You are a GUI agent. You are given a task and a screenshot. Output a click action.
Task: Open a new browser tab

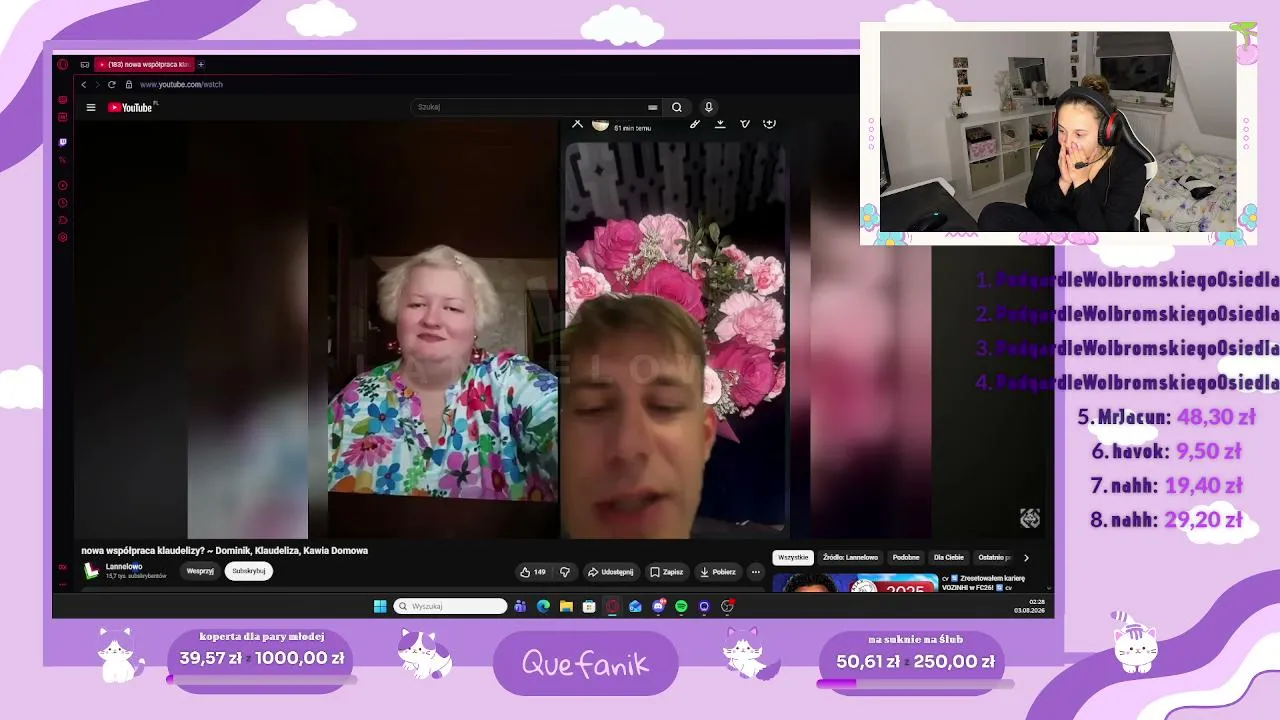[201, 64]
